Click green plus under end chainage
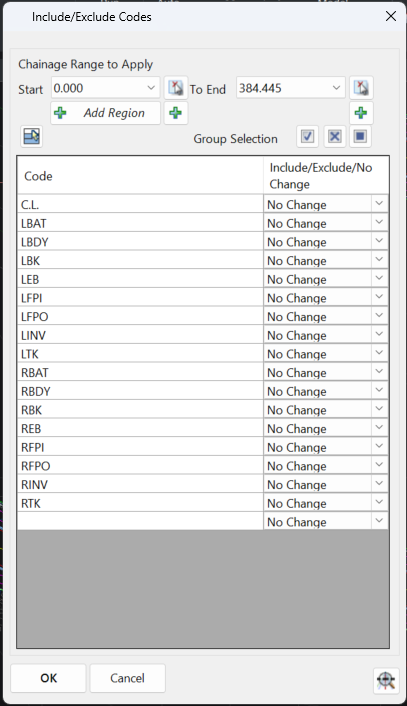 pos(361,113)
